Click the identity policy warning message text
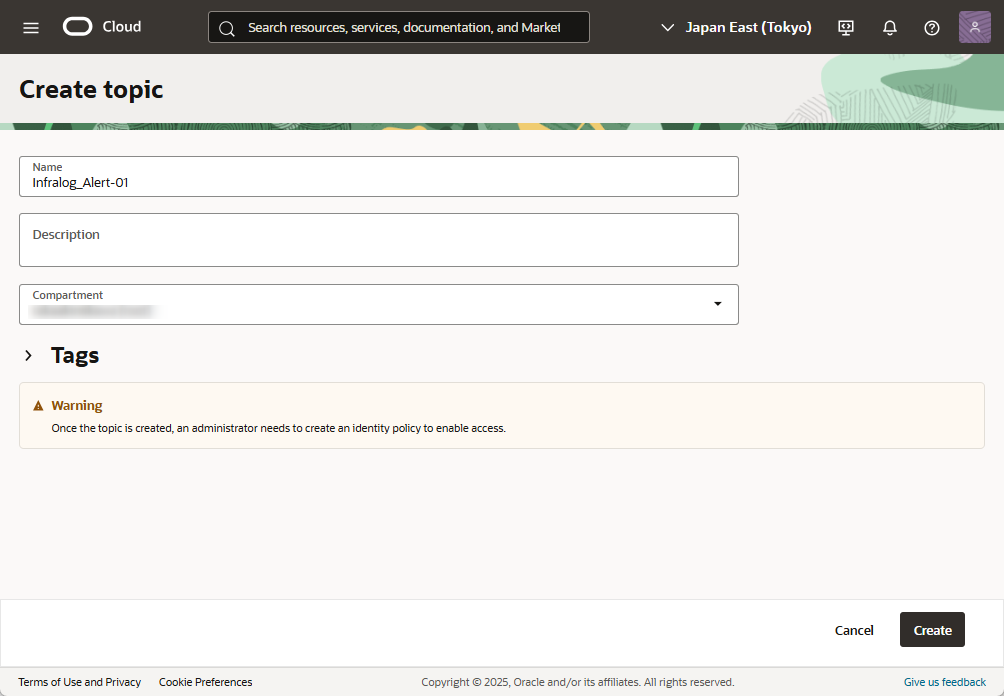 (x=279, y=428)
